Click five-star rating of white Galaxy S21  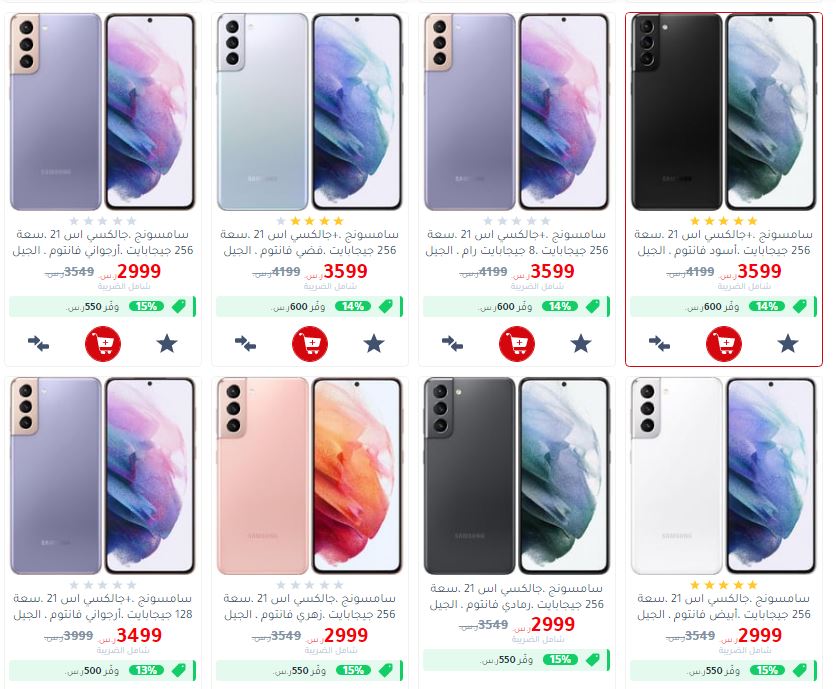[724, 585]
